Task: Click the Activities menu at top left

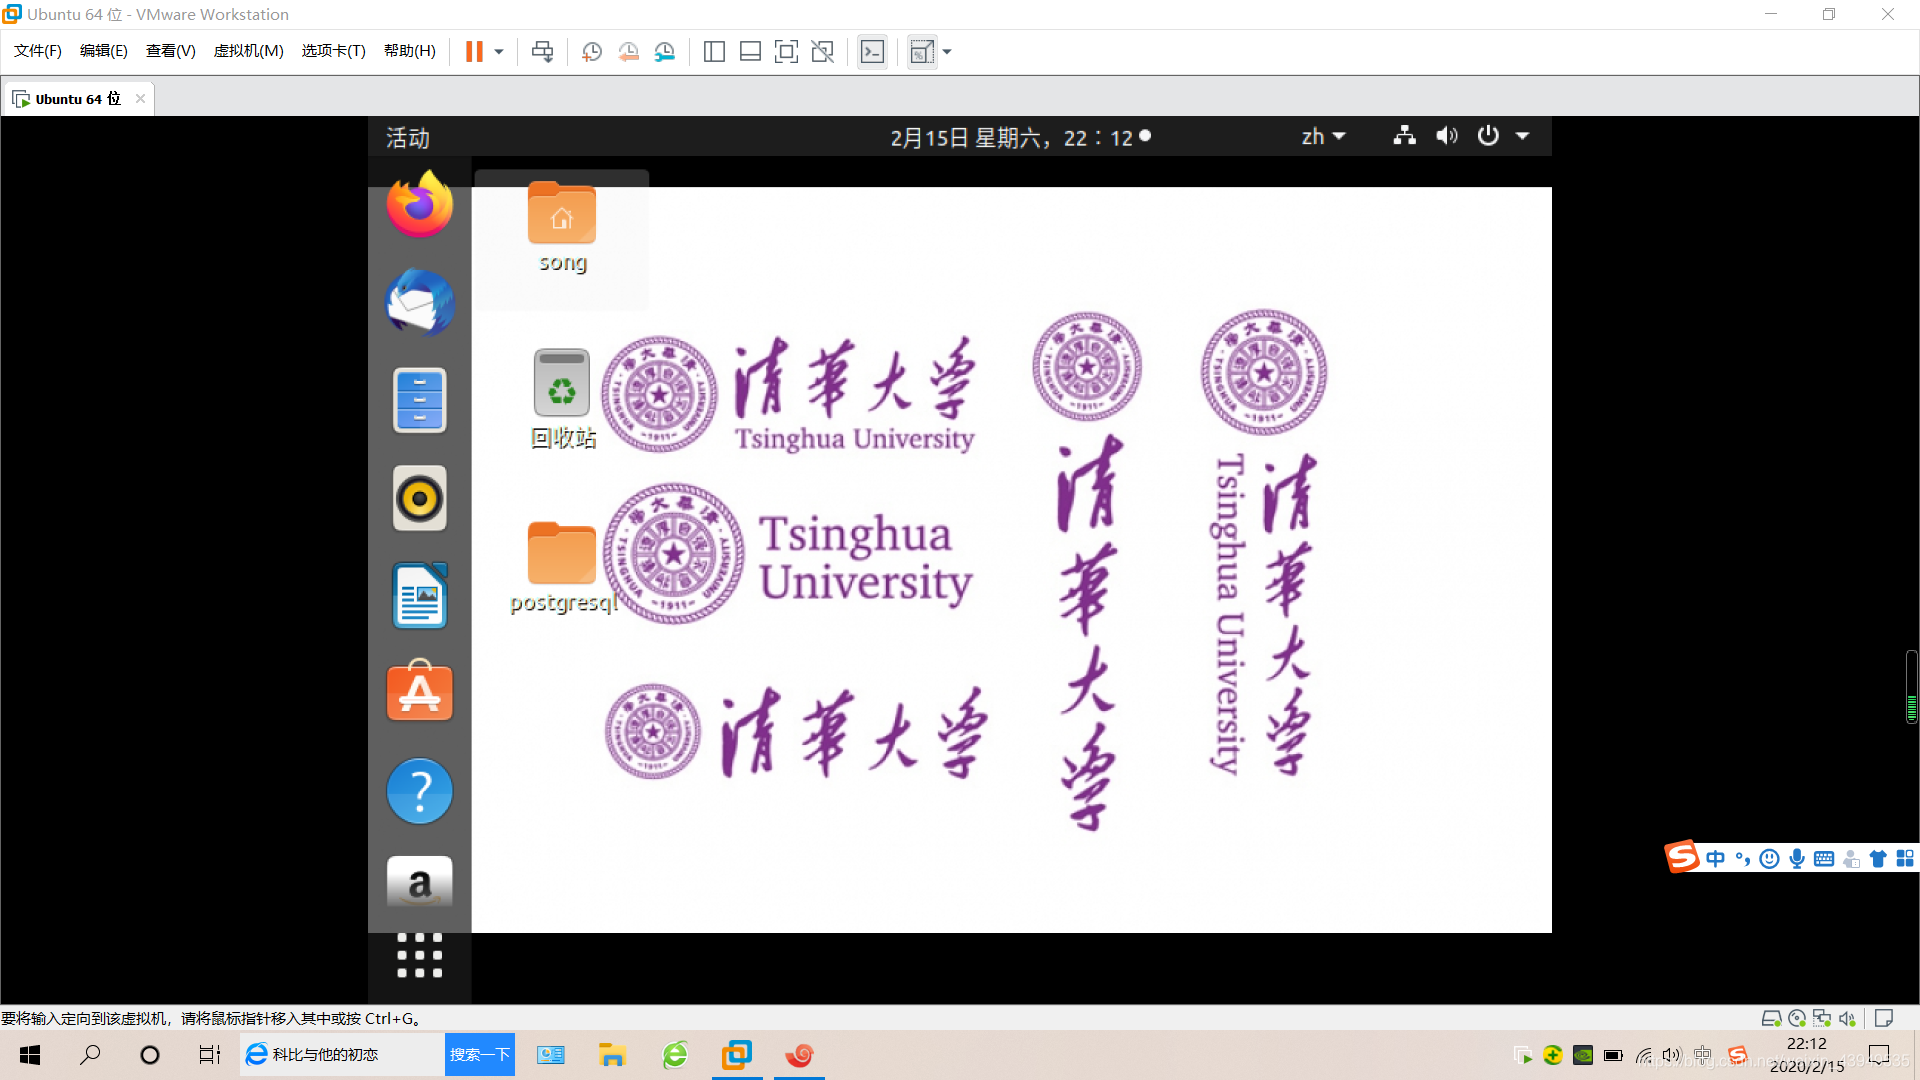Action: [x=407, y=136]
